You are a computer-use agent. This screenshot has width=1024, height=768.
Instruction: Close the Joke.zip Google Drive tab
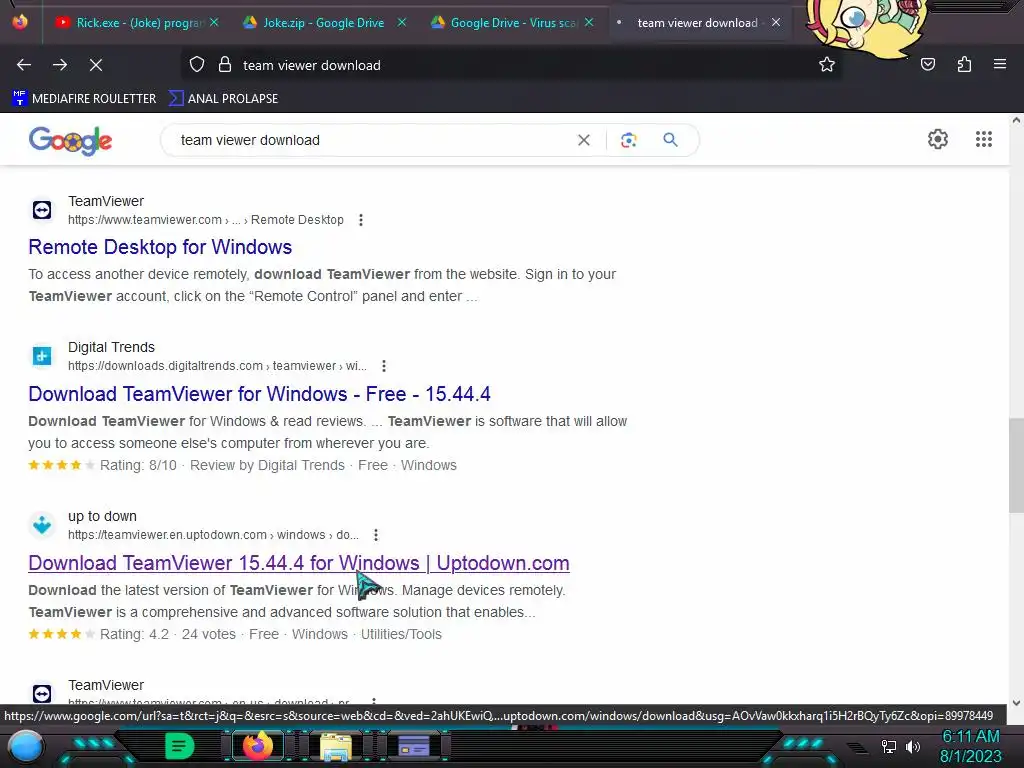pos(402,22)
